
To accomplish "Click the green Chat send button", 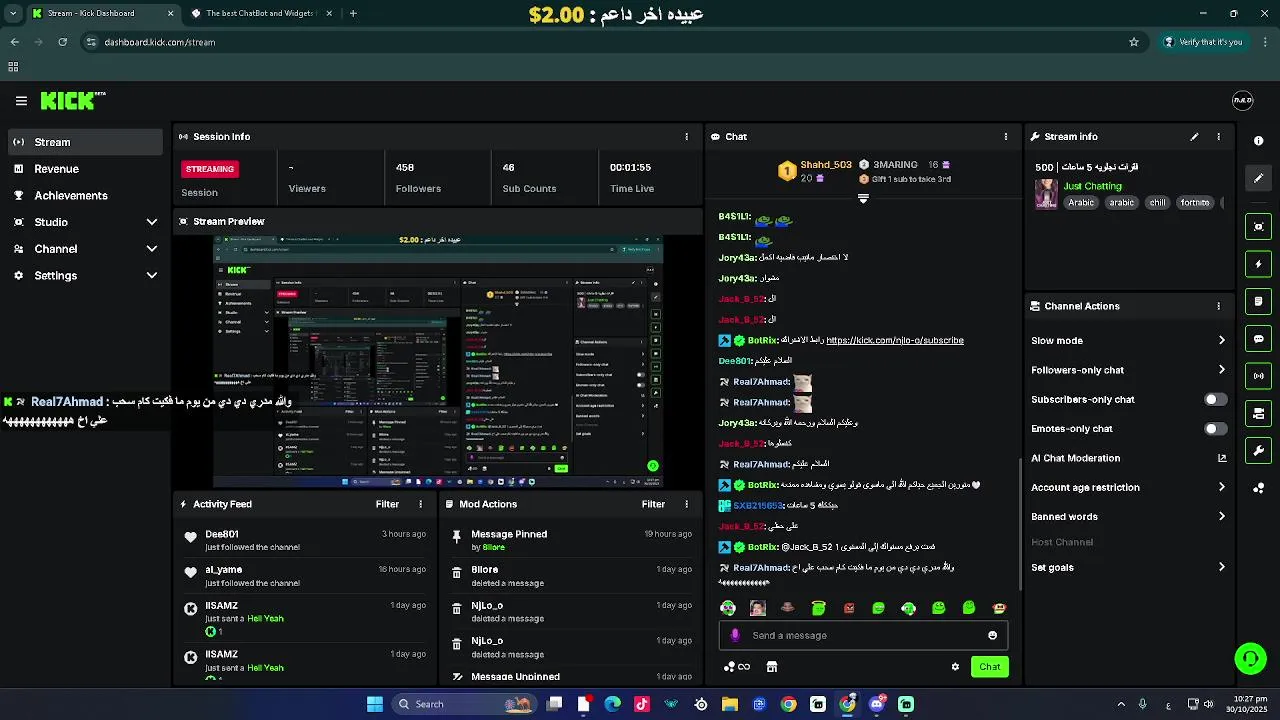I will click(x=989, y=667).
